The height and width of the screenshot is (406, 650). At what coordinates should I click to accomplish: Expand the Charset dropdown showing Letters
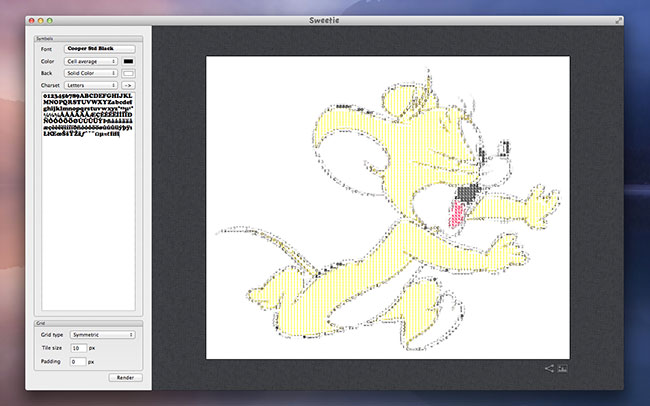(90, 87)
